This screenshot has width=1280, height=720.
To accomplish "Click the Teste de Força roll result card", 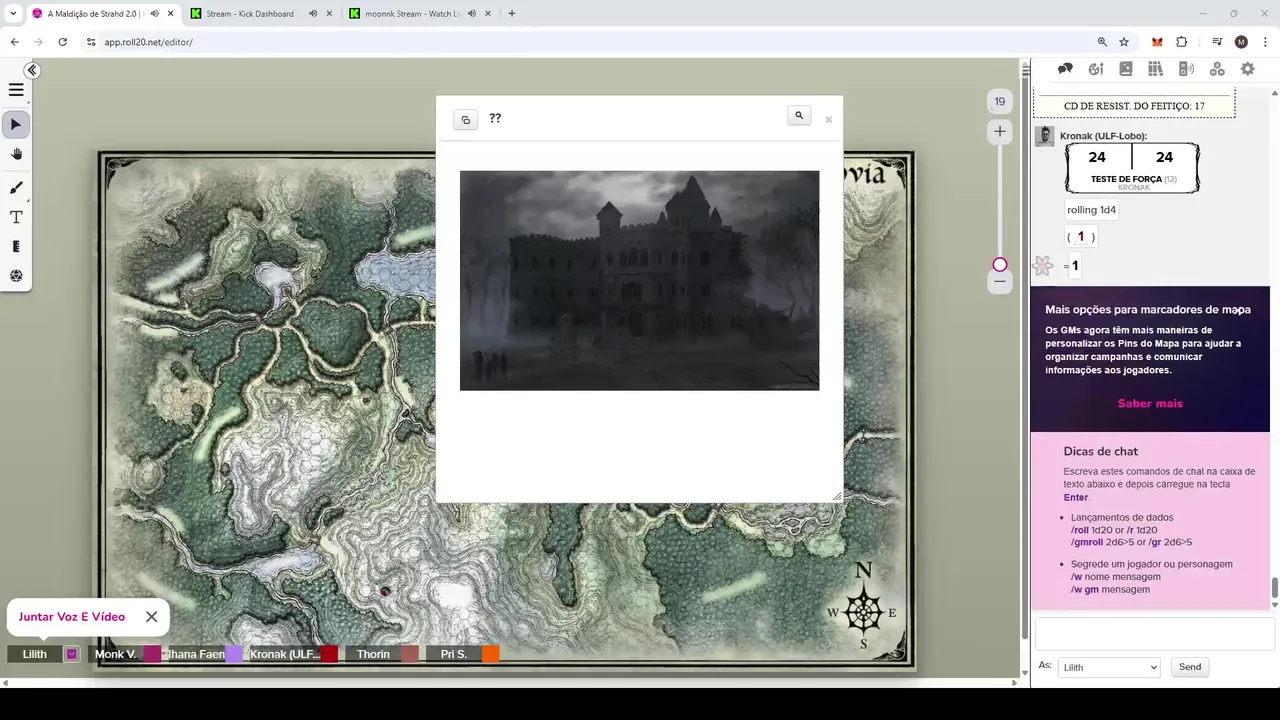I will click(x=1132, y=168).
